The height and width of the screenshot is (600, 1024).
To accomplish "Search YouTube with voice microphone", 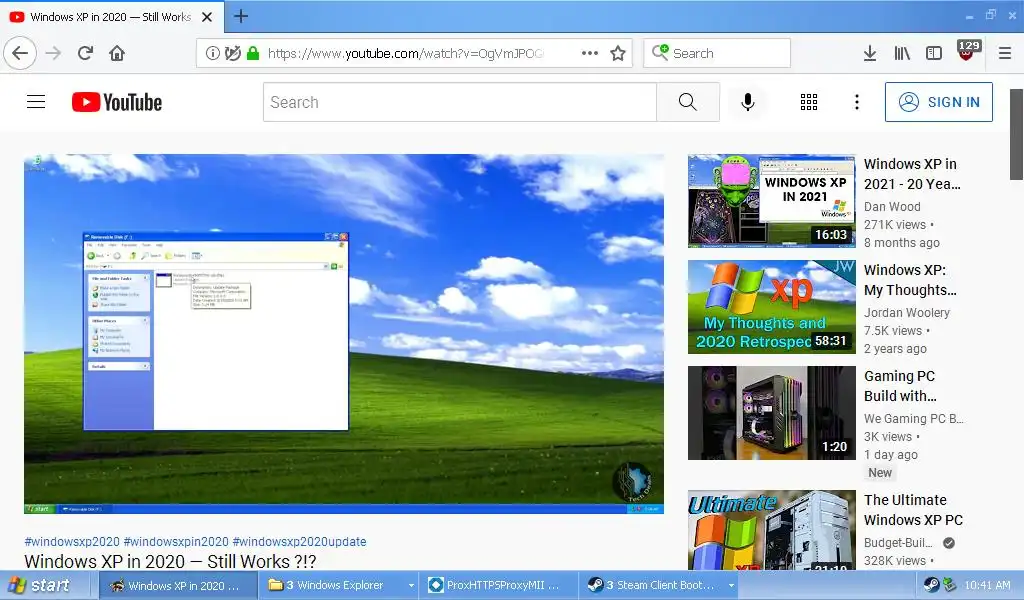I will 748,102.
